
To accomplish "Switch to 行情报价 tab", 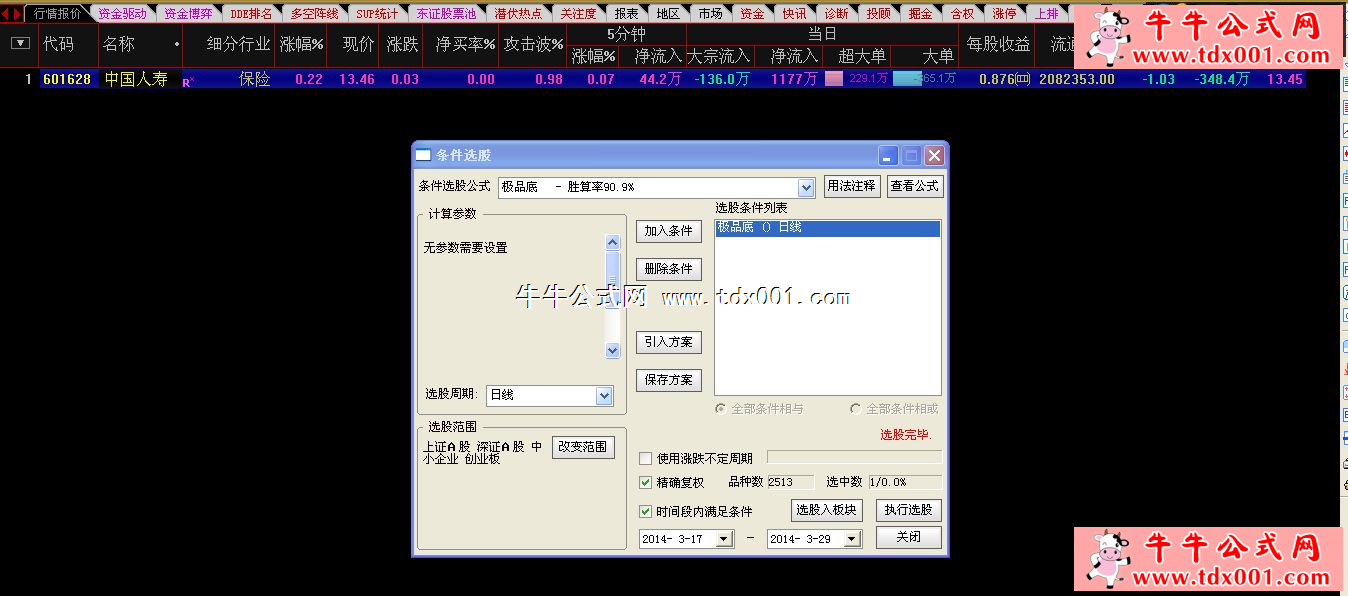I will pyautogui.click(x=57, y=13).
